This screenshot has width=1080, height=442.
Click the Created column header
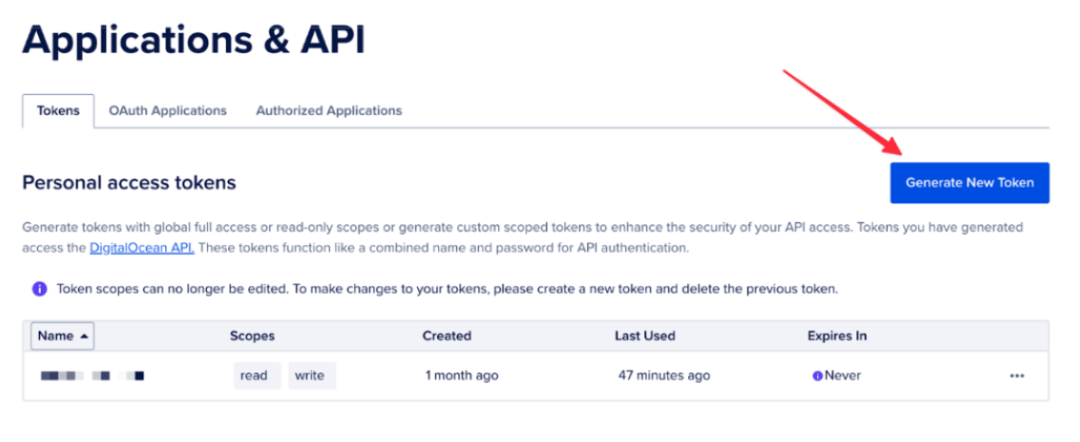(446, 336)
